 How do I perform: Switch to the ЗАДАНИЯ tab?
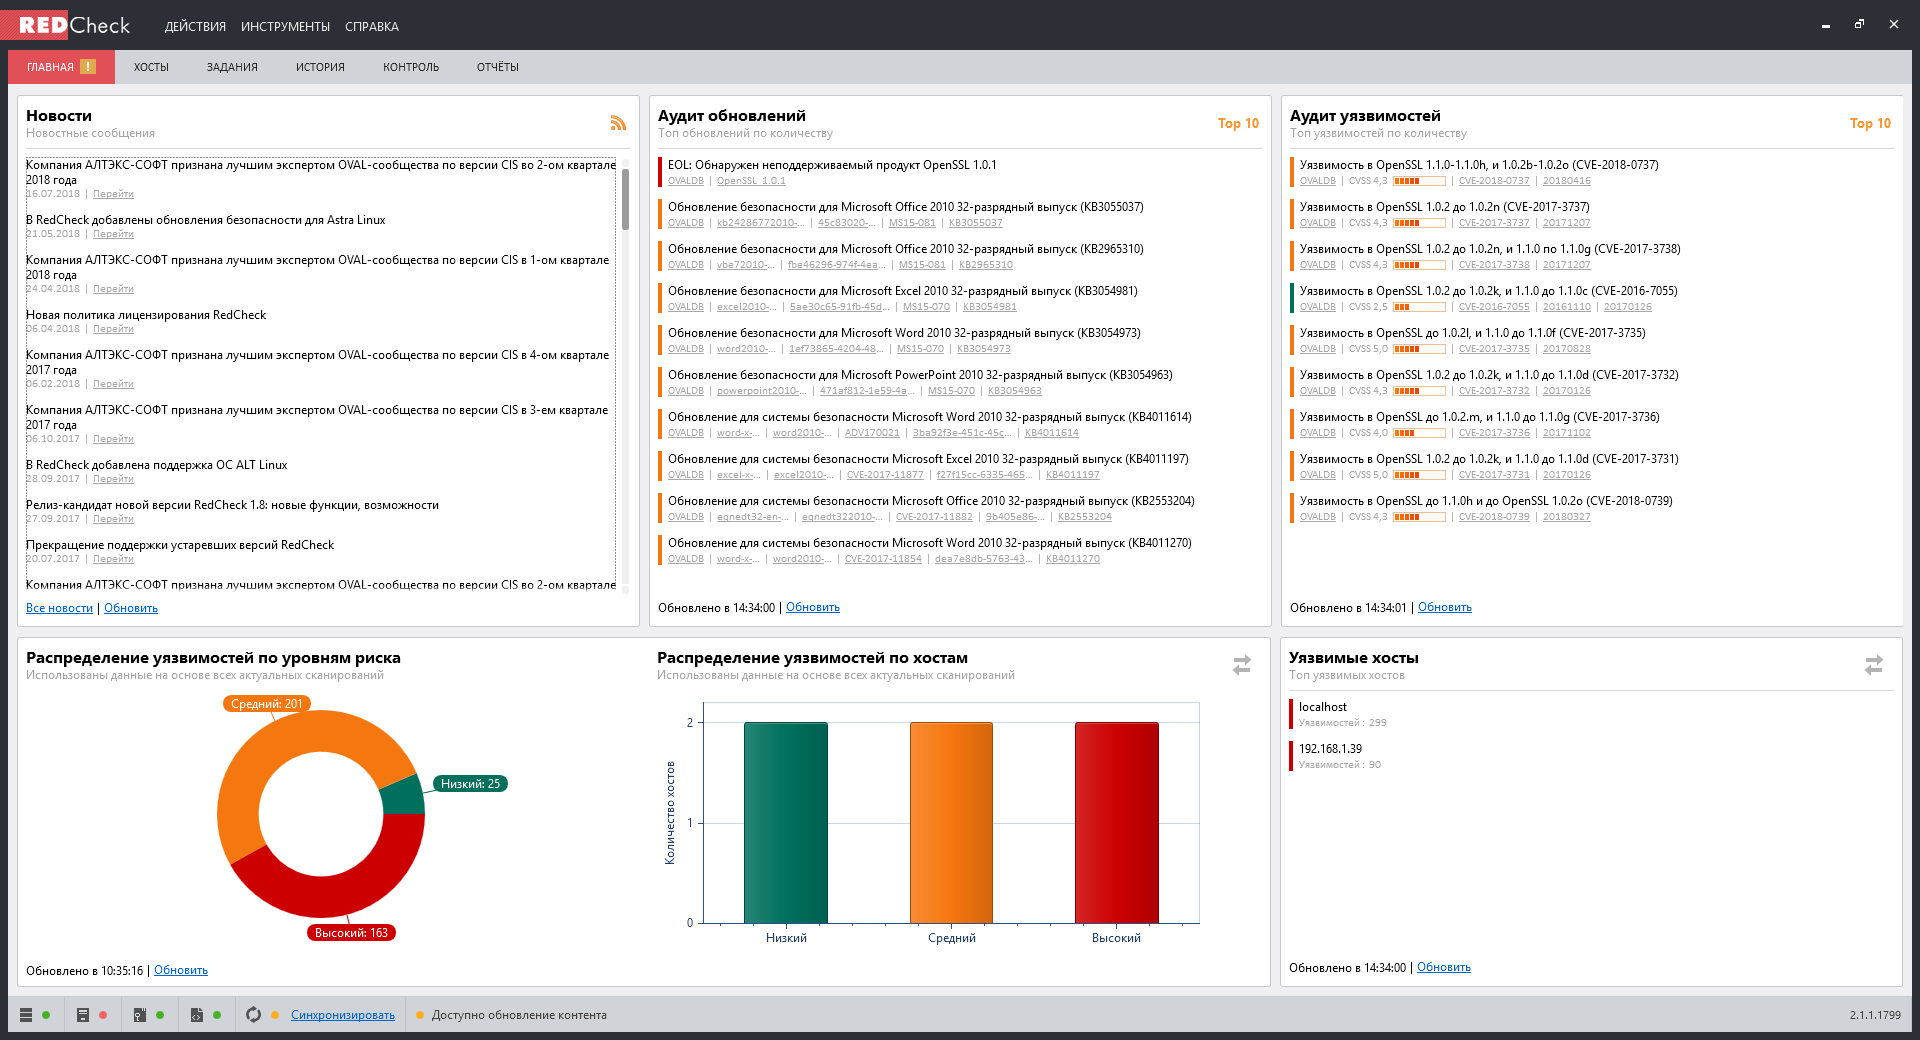tap(232, 67)
